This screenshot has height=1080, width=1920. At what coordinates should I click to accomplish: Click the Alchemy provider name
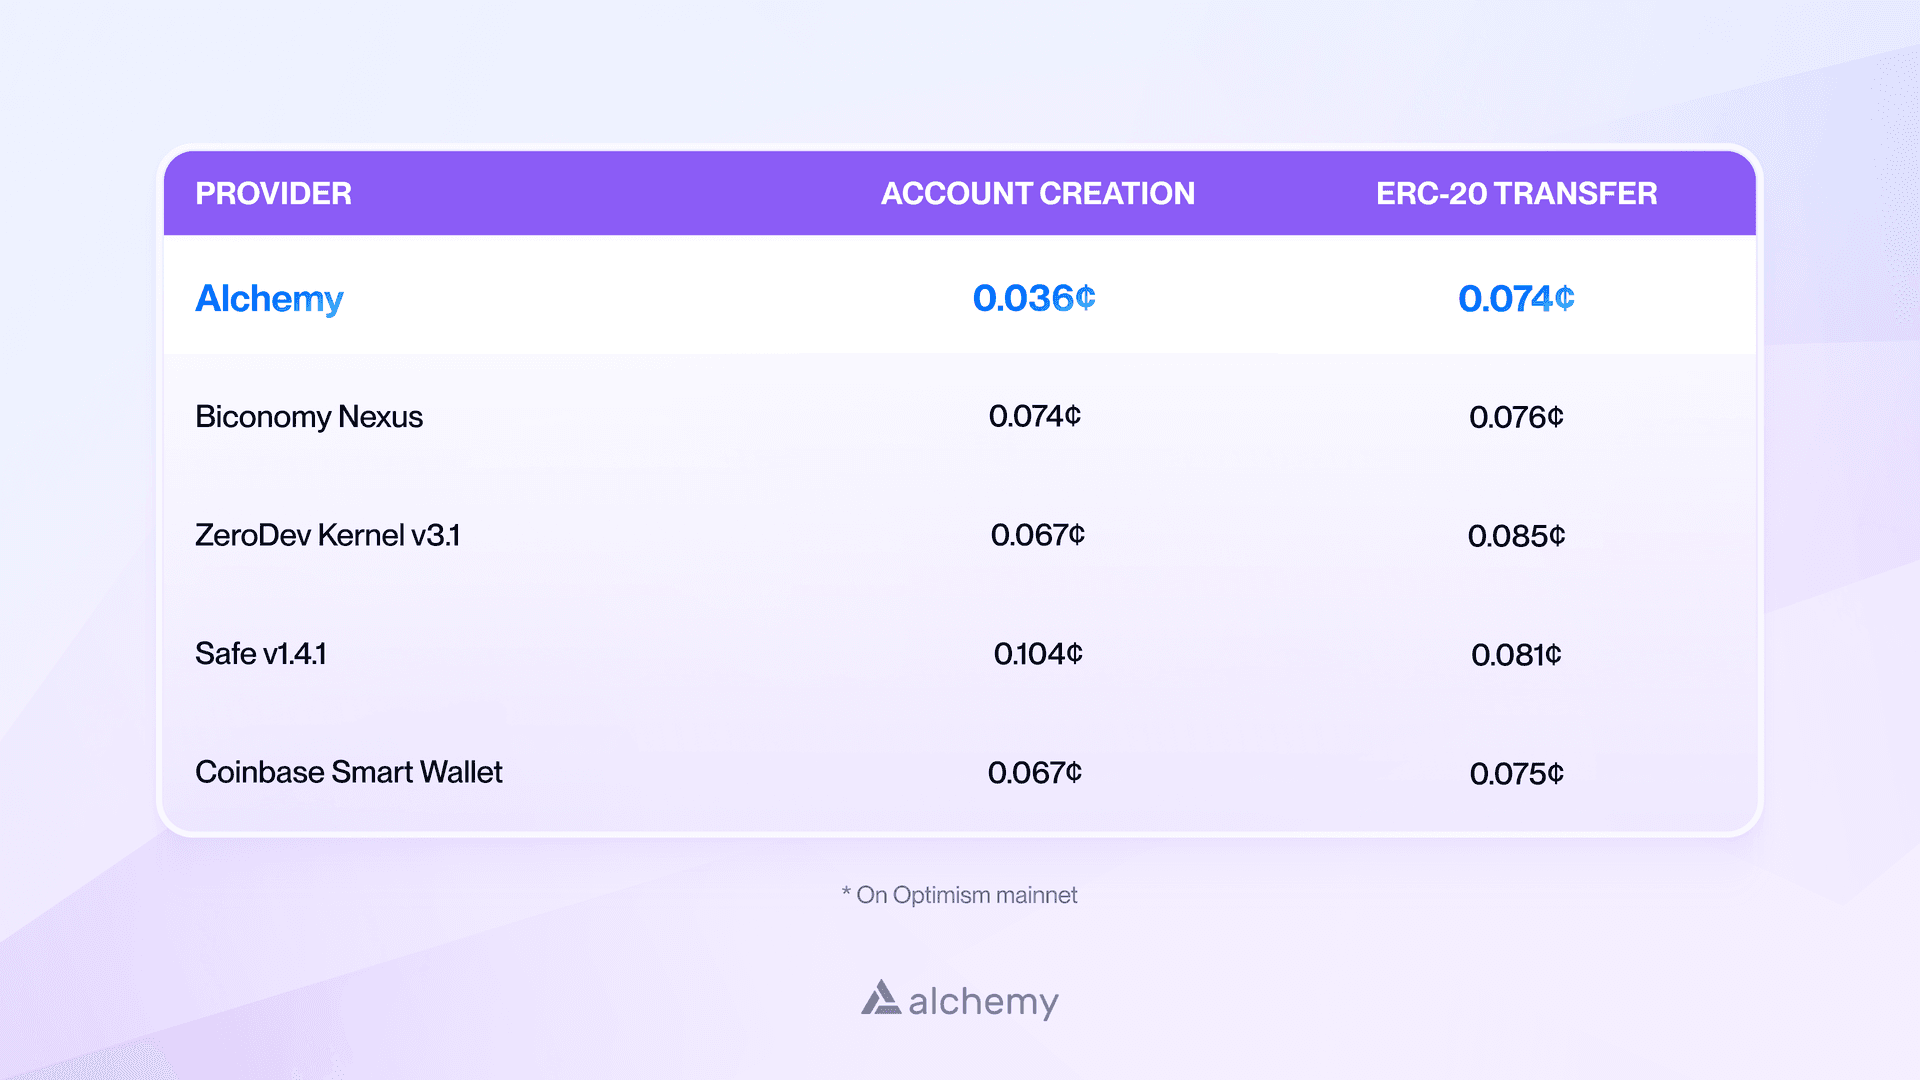pos(269,299)
